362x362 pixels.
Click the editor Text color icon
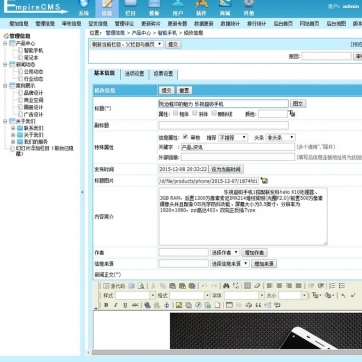click(315, 295)
